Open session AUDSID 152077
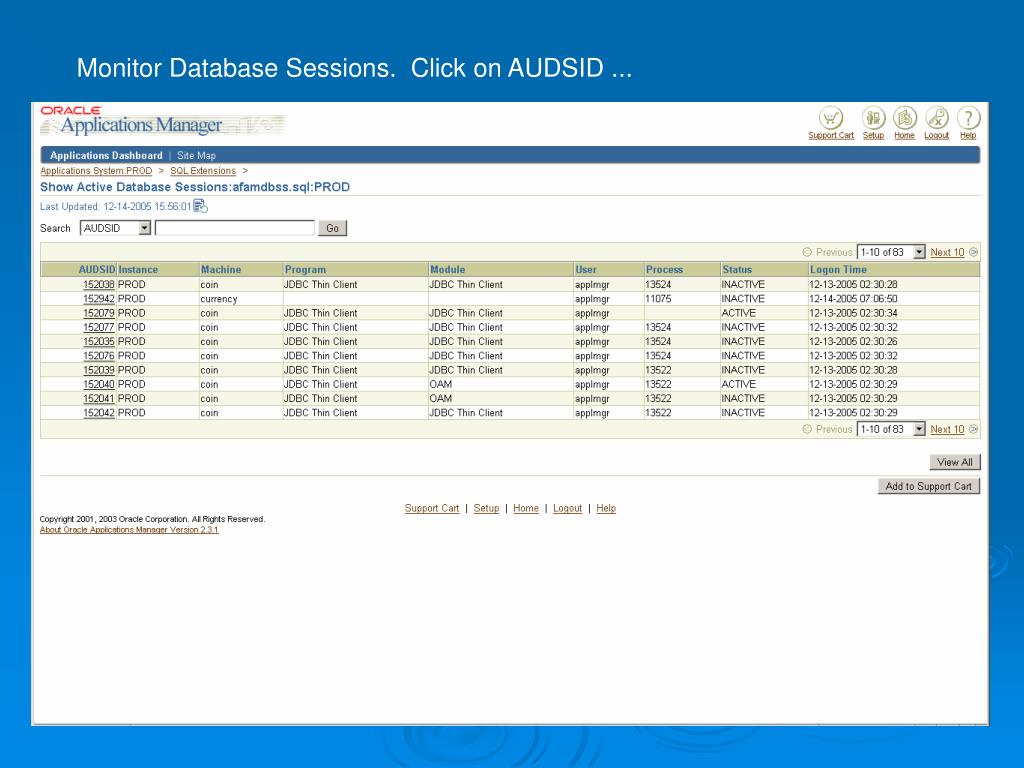Screen dimensions: 1024x768 (99, 327)
